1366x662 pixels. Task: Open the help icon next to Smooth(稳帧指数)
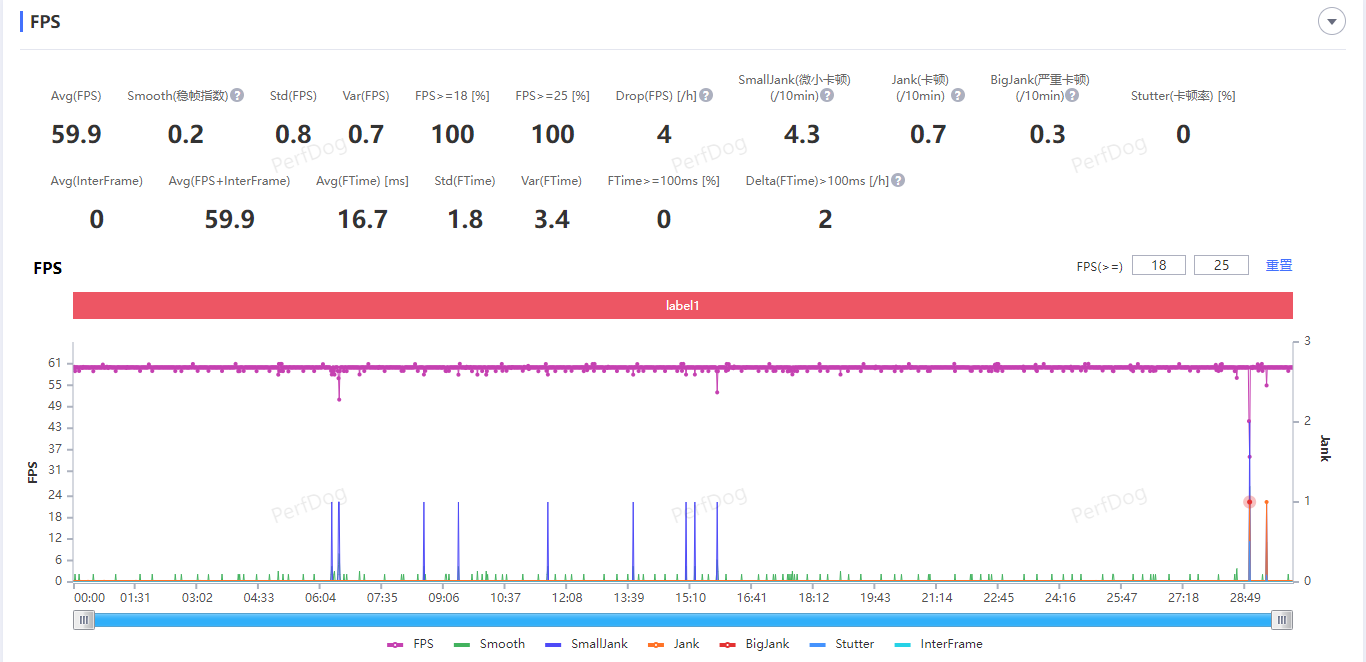click(x=237, y=95)
